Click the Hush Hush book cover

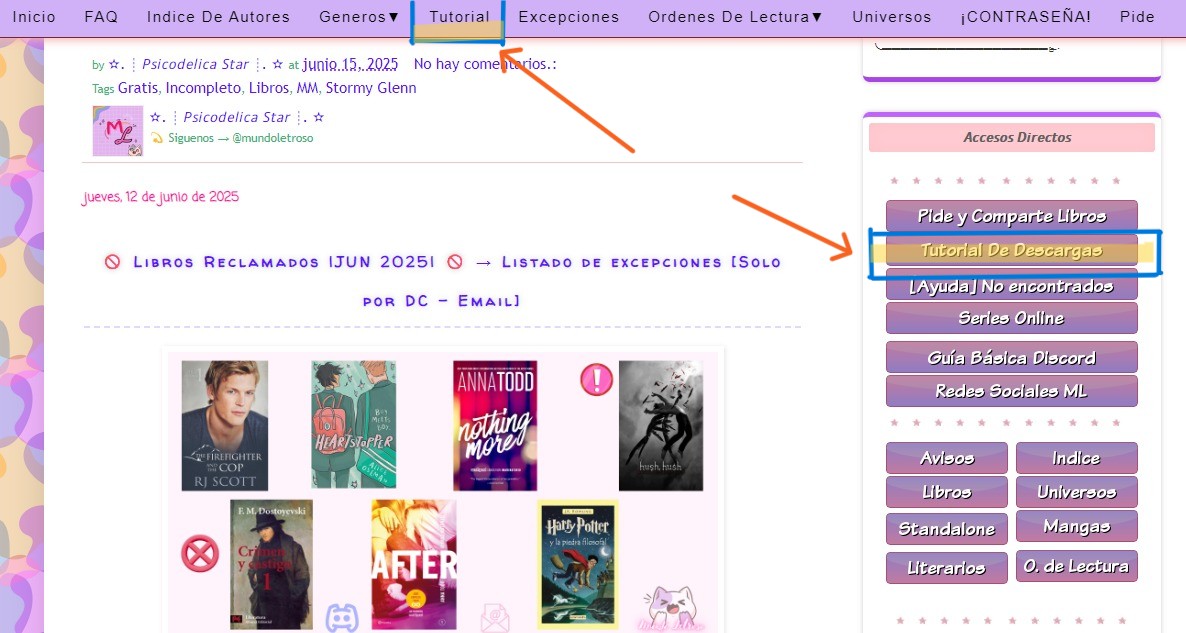(660, 426)
